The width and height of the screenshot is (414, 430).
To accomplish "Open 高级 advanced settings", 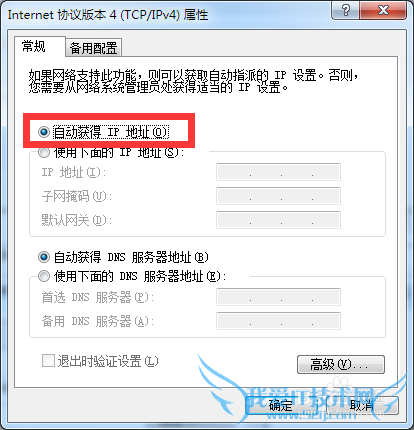I will (341, 364).
